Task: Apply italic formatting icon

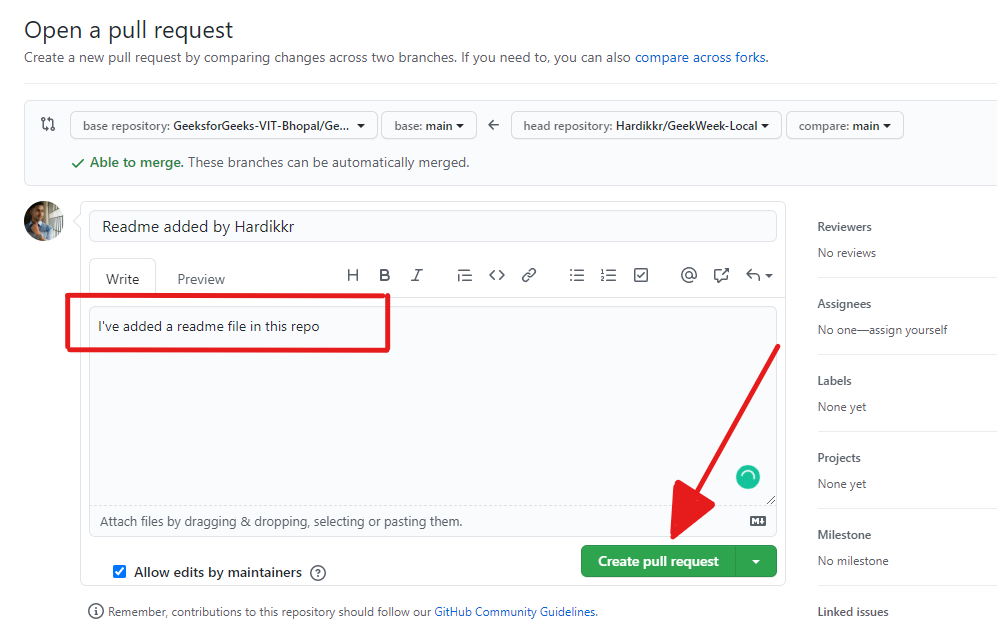Action: (416, 275)
